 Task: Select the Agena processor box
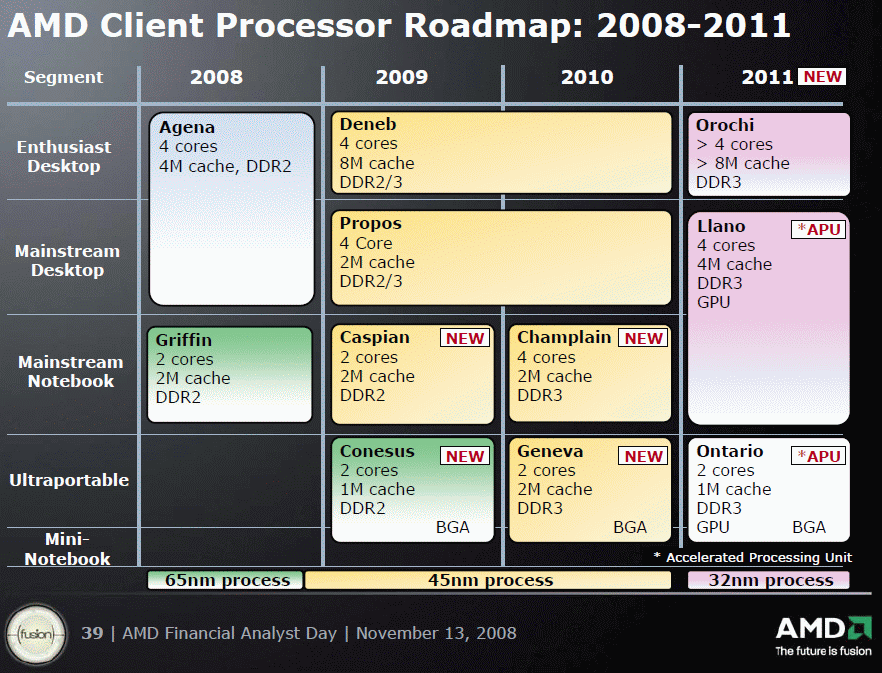coord(231,209)
